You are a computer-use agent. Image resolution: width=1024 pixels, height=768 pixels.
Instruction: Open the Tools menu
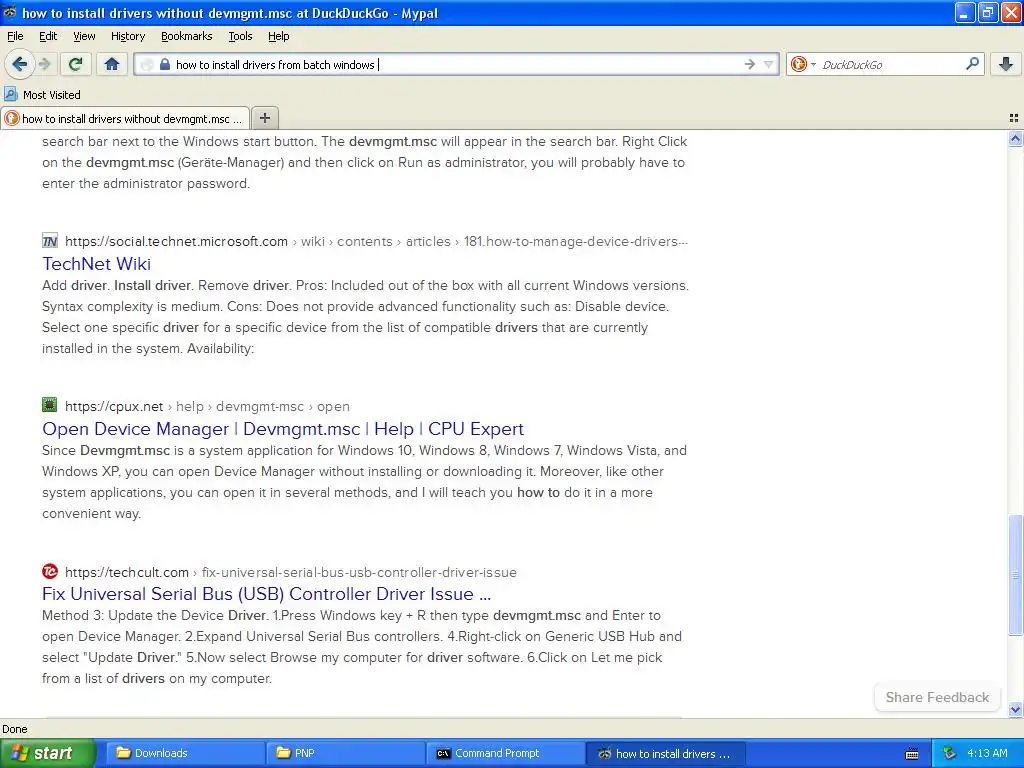(240, 36)
